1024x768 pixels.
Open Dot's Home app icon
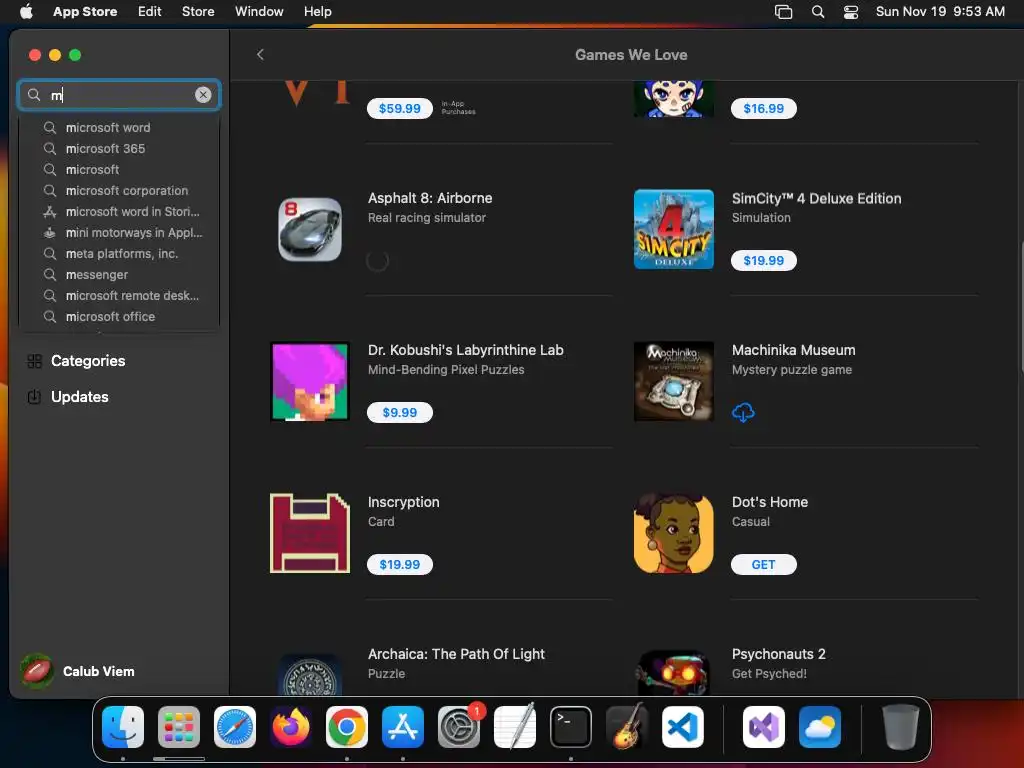coord(673,534)
